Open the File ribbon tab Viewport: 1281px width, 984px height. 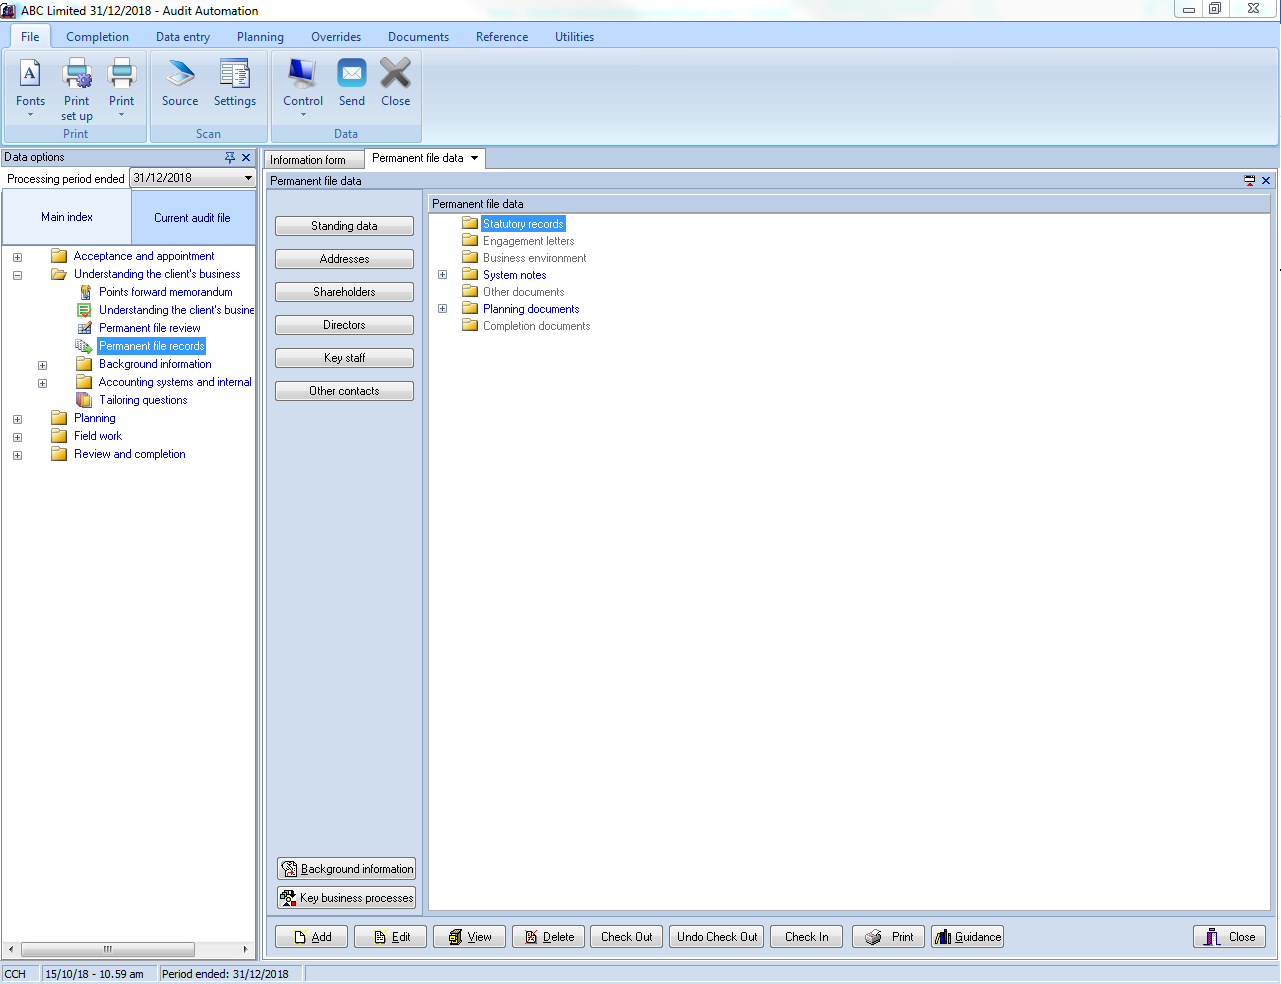(x=30, y=37)
